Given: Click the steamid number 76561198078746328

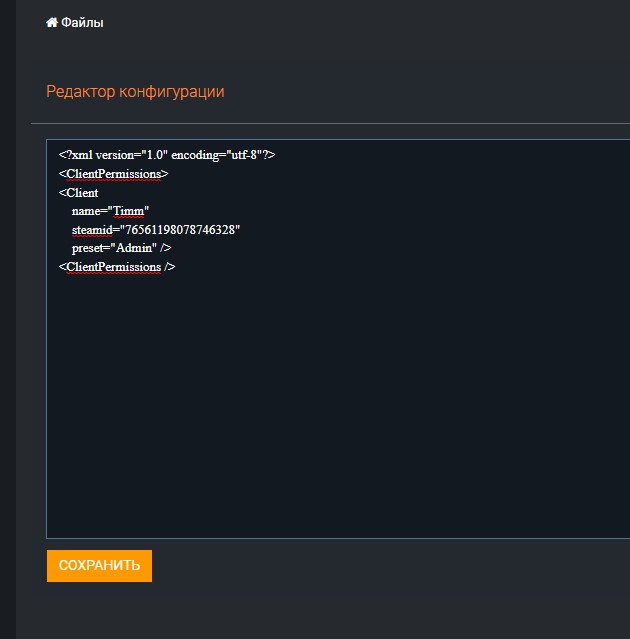Looking at the screenshot, I should (x=180, y=230).
